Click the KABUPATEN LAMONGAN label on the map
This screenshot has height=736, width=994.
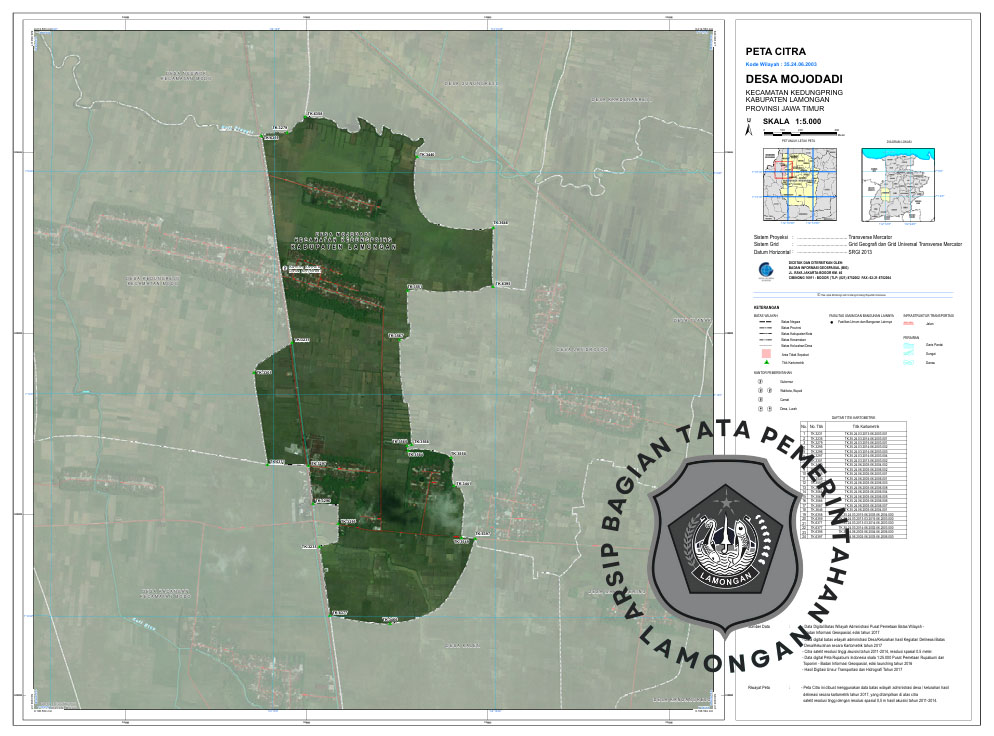point(343,246)
